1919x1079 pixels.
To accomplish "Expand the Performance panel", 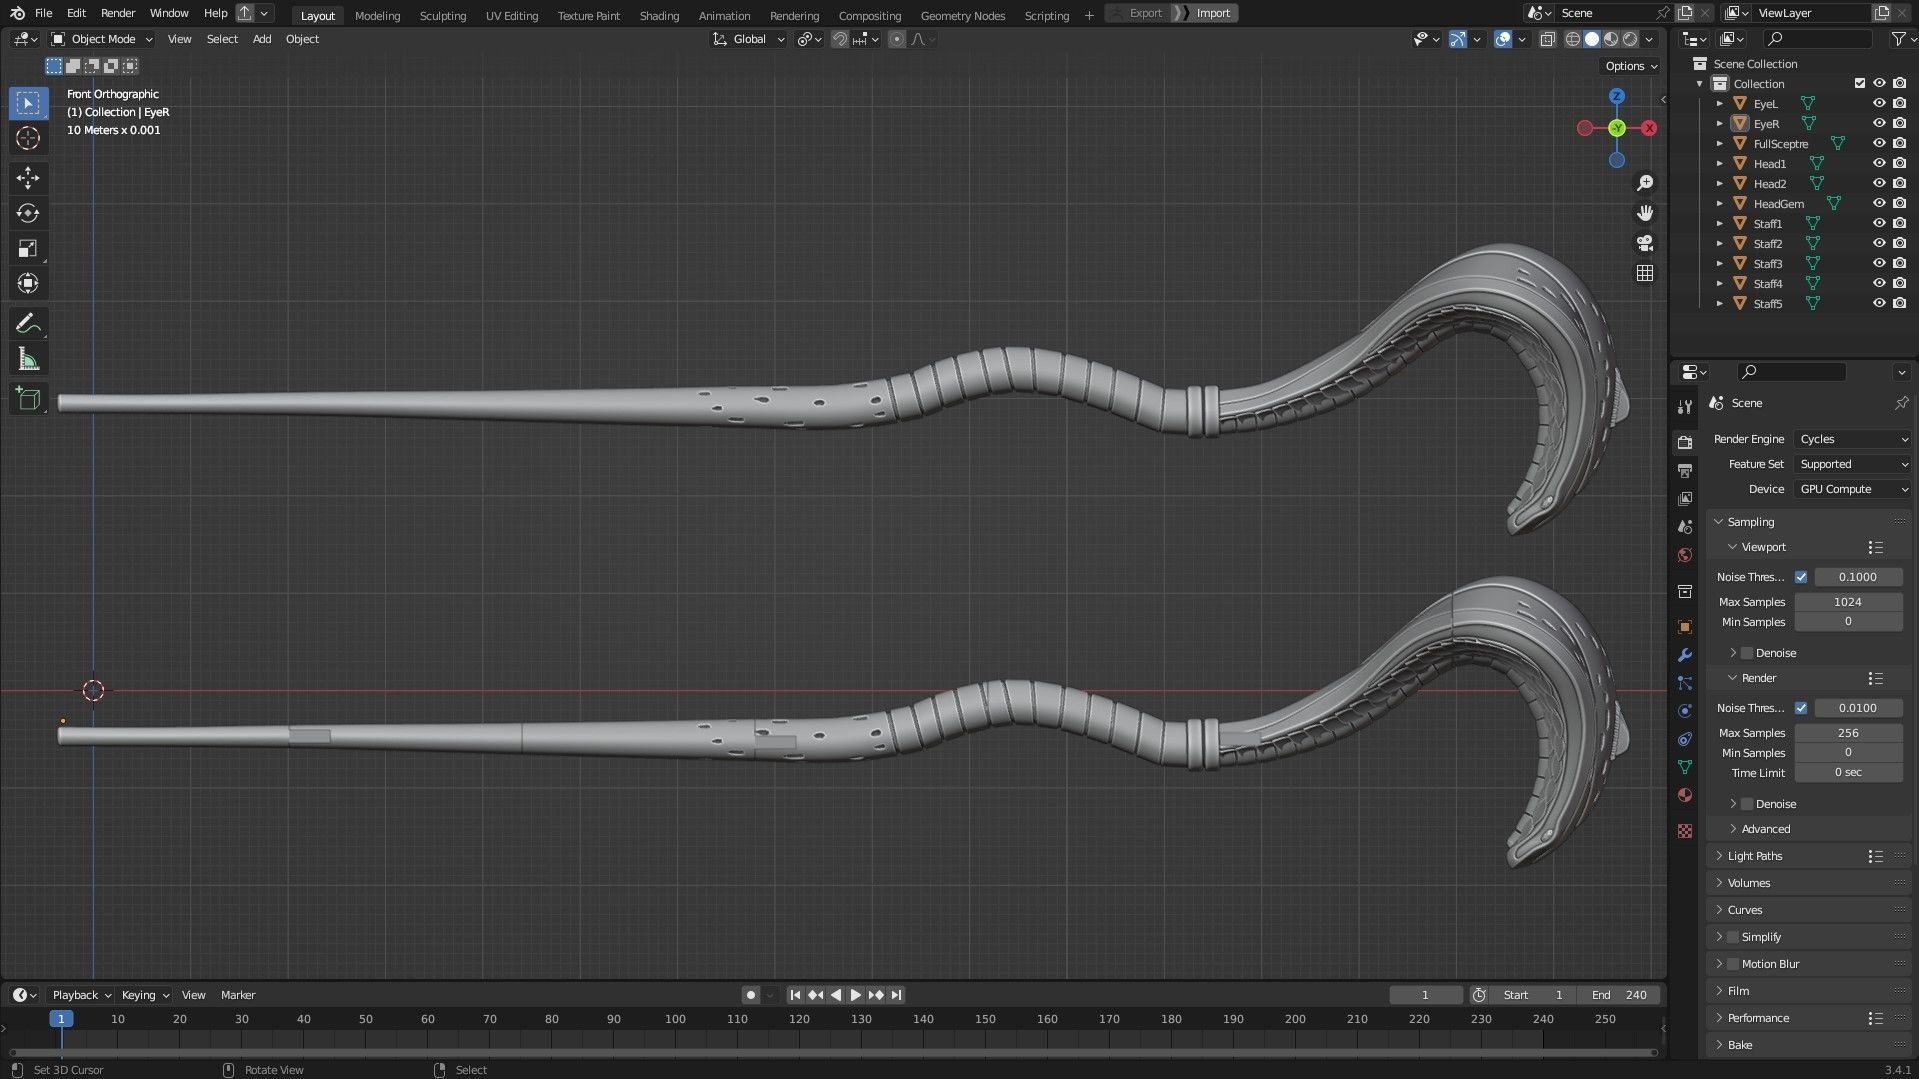I will 1758,1018.
